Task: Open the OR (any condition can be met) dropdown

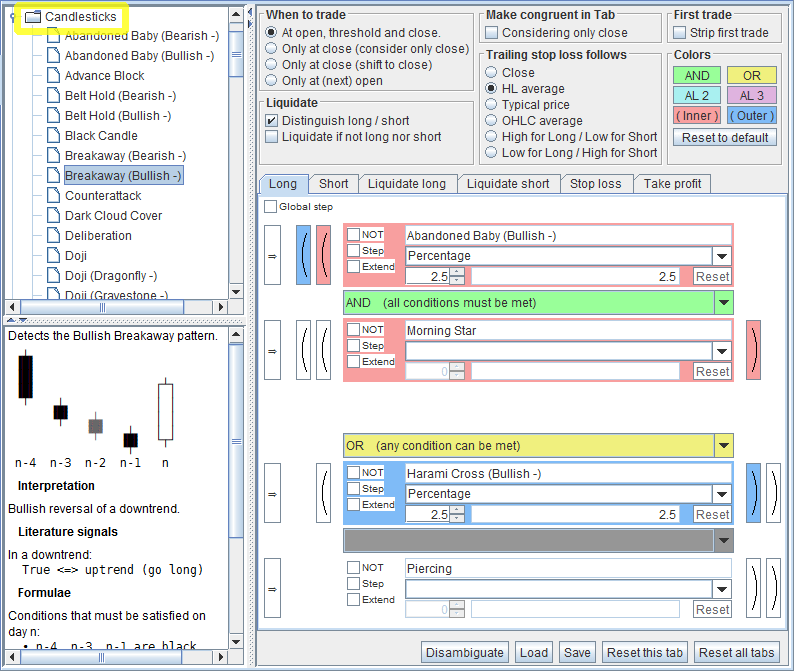Action: [724, 446]
